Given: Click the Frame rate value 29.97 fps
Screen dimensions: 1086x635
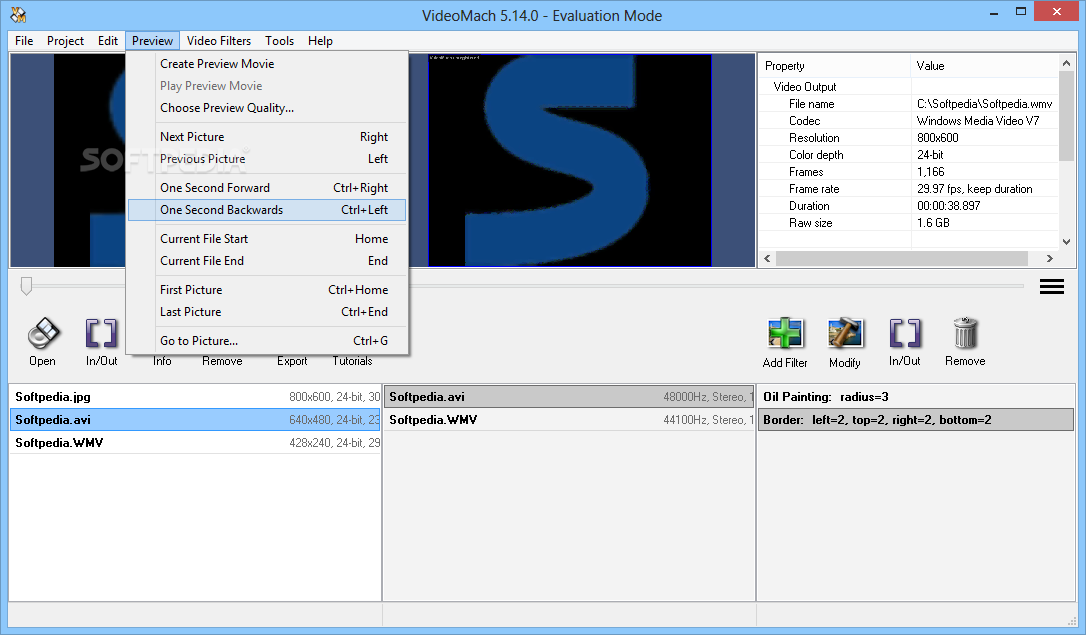Looking at the screenshot, I should (974, 188).
